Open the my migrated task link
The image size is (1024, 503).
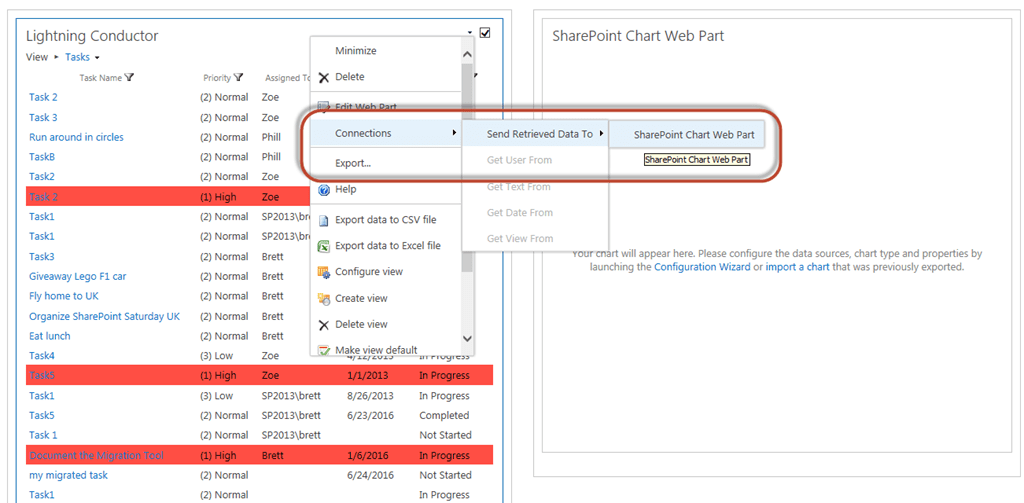(69, 475)
